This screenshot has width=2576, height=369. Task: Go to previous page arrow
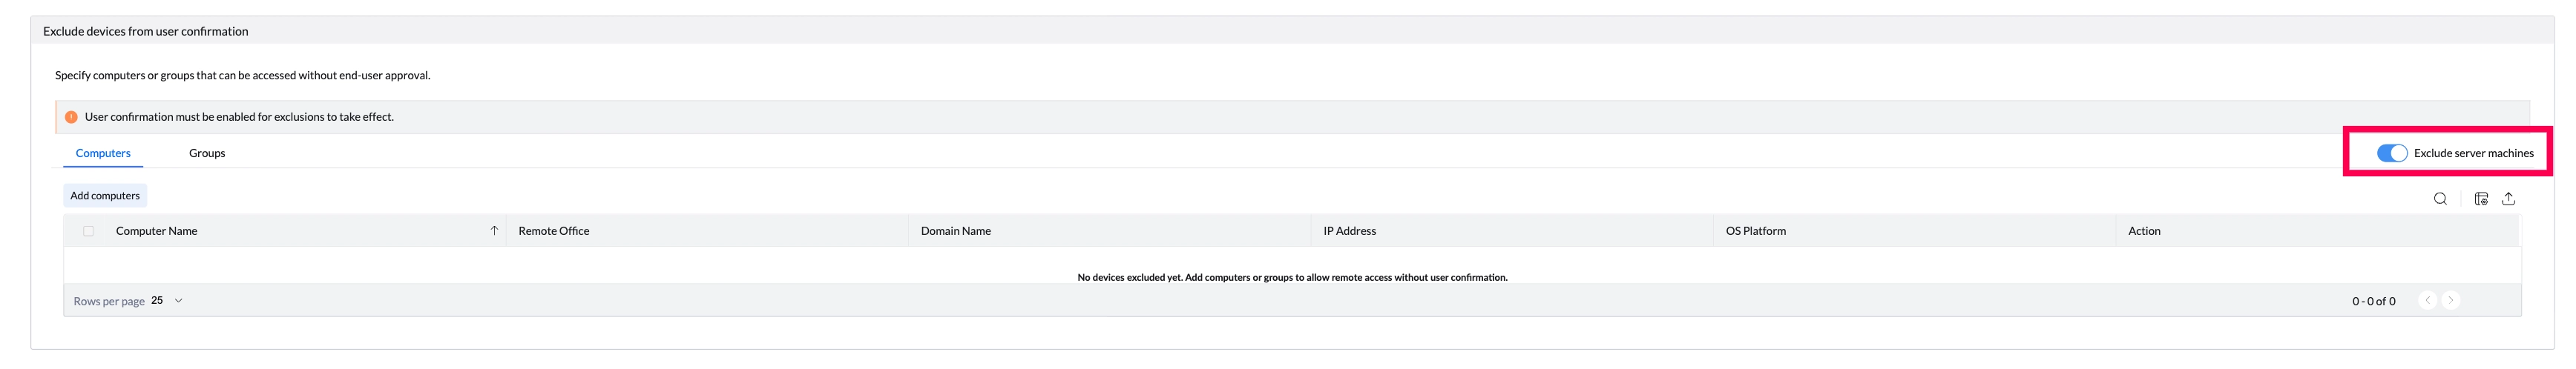(x=2427, y=300)
